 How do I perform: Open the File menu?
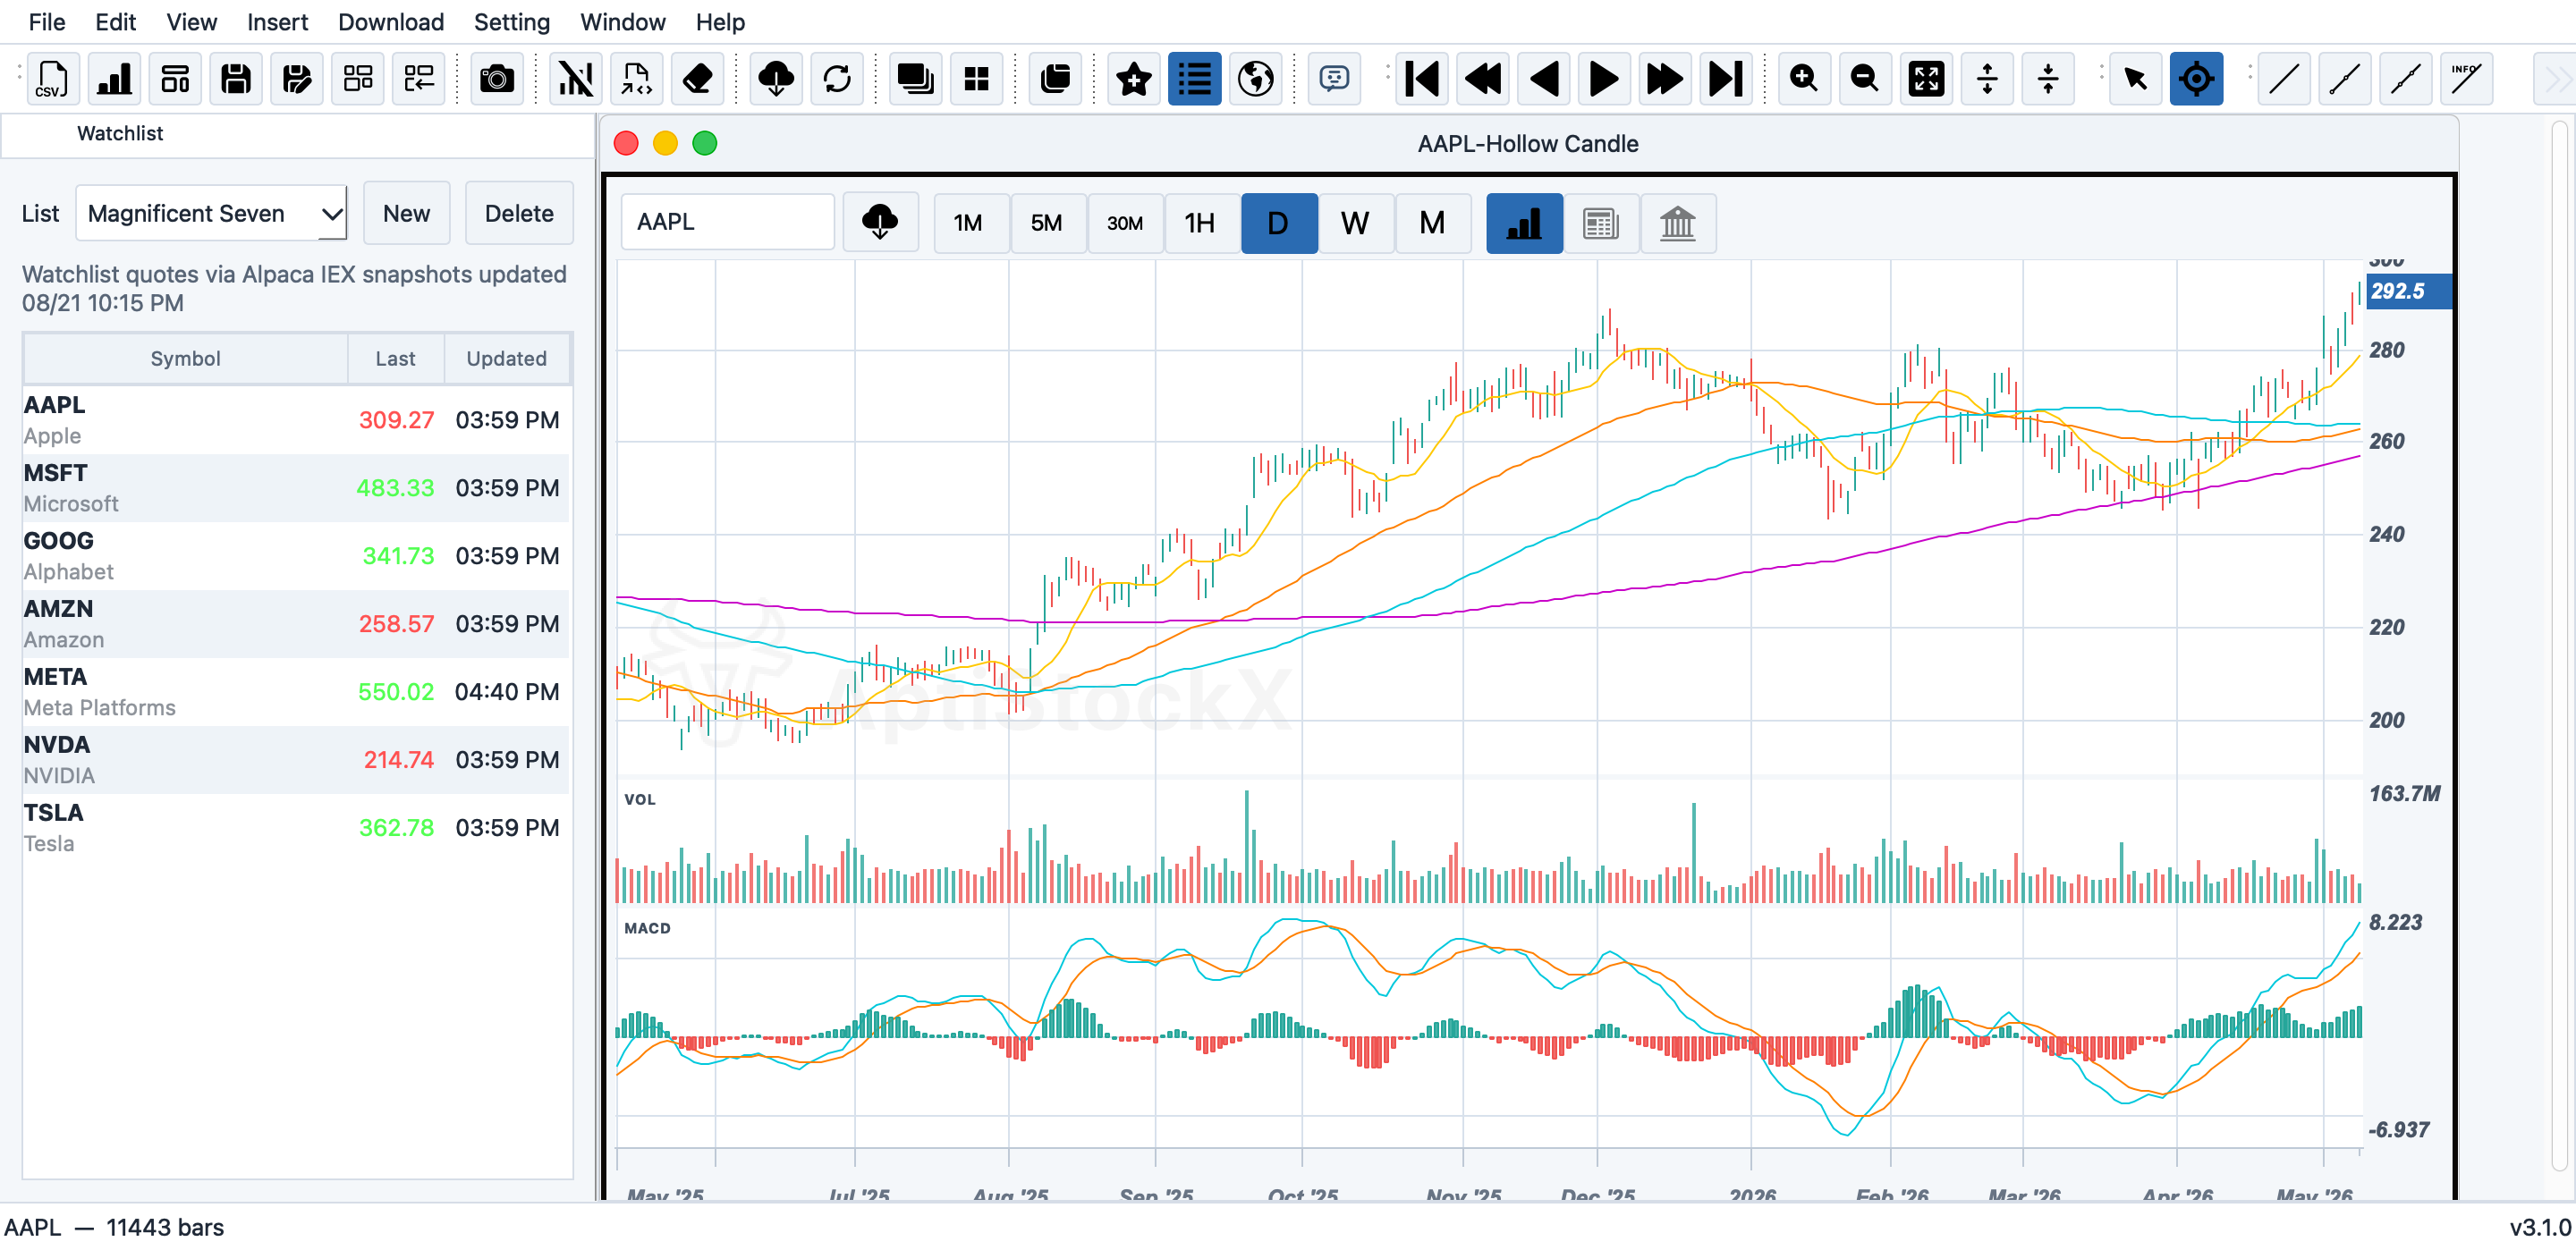tap(47, 22)
